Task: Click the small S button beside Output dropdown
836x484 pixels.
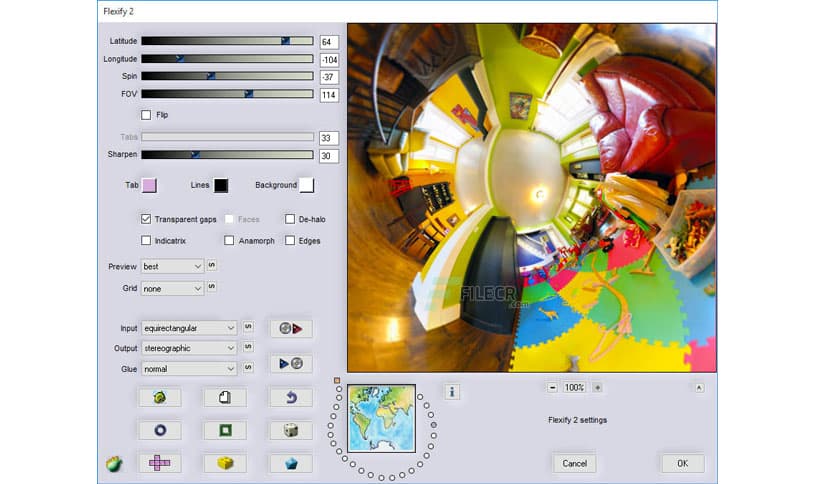Action: 248,347
